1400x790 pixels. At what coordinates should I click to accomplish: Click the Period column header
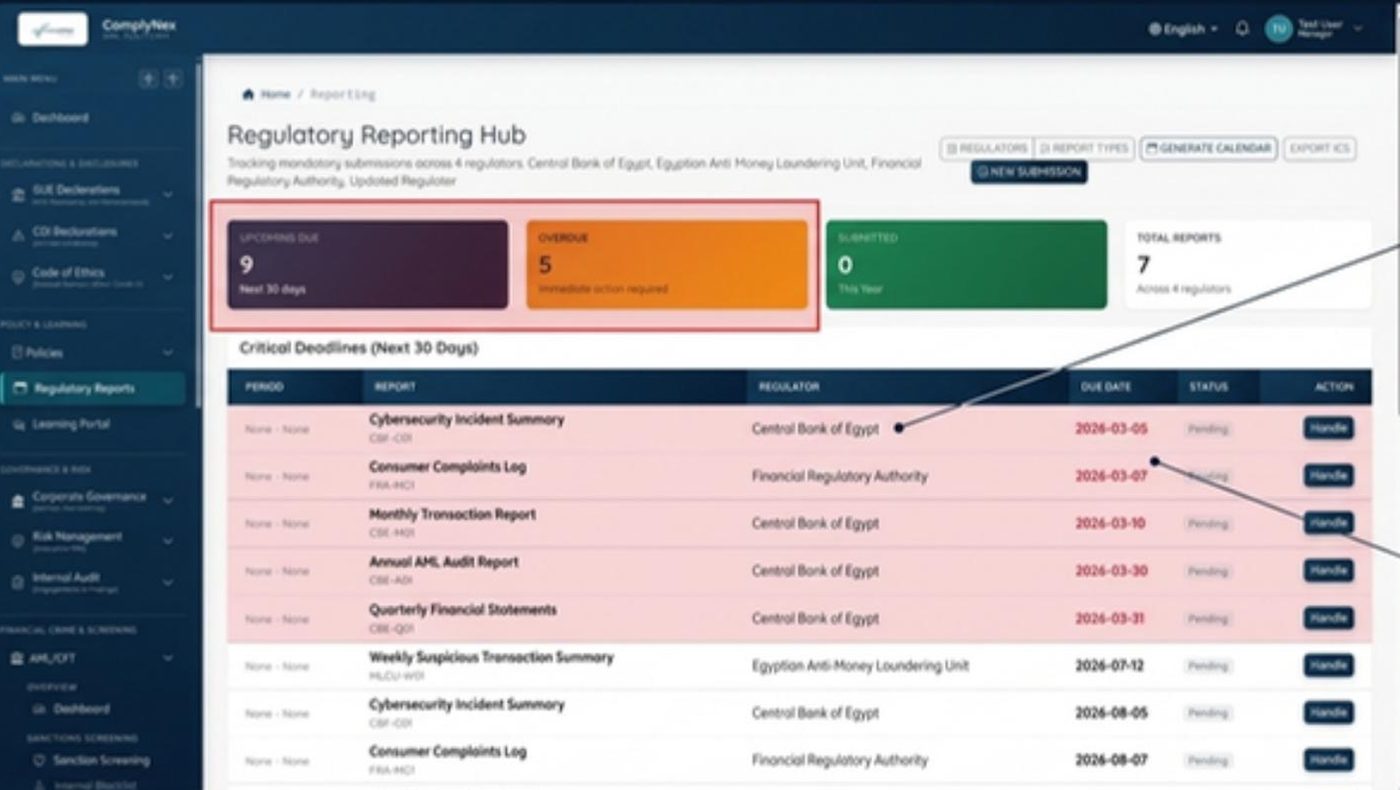point(264,387)
